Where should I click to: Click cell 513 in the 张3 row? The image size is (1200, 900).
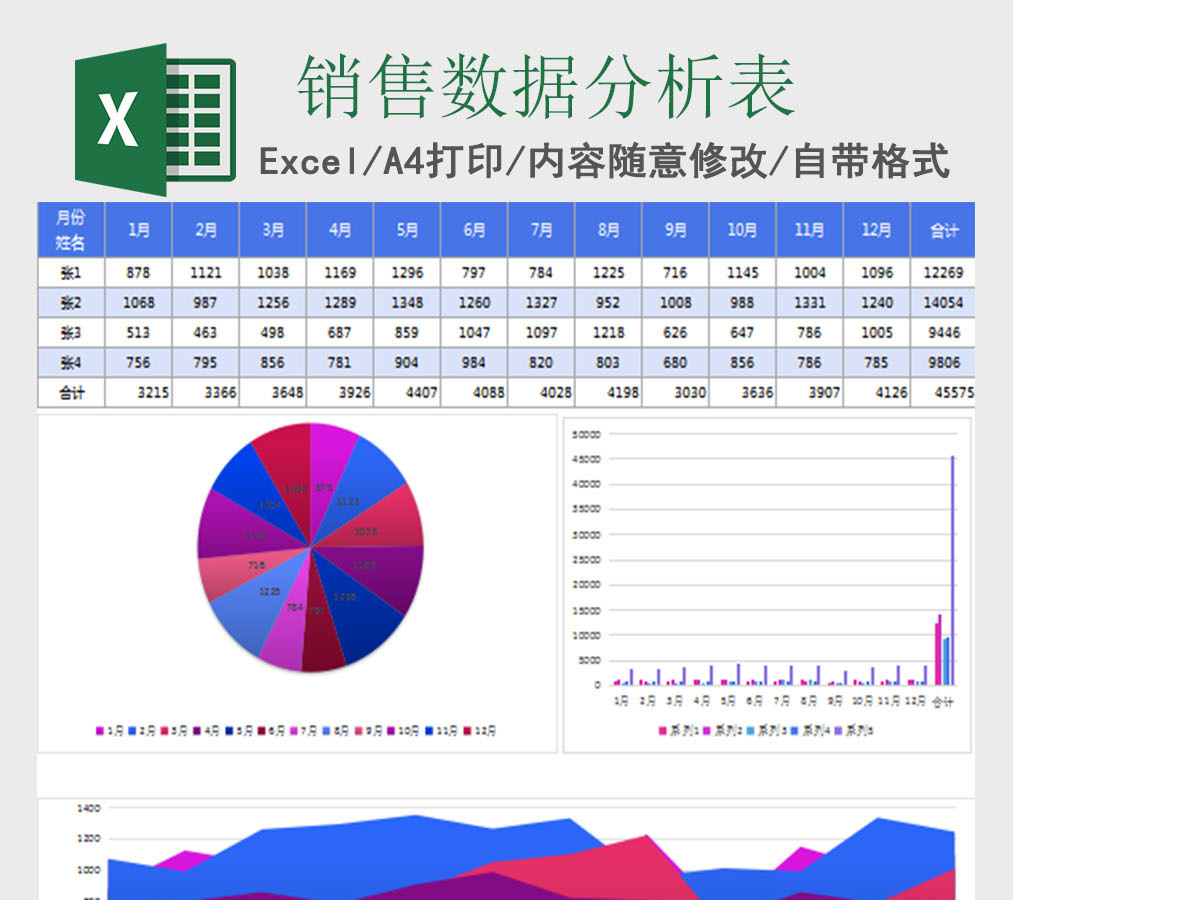click(x=139, y=333)
